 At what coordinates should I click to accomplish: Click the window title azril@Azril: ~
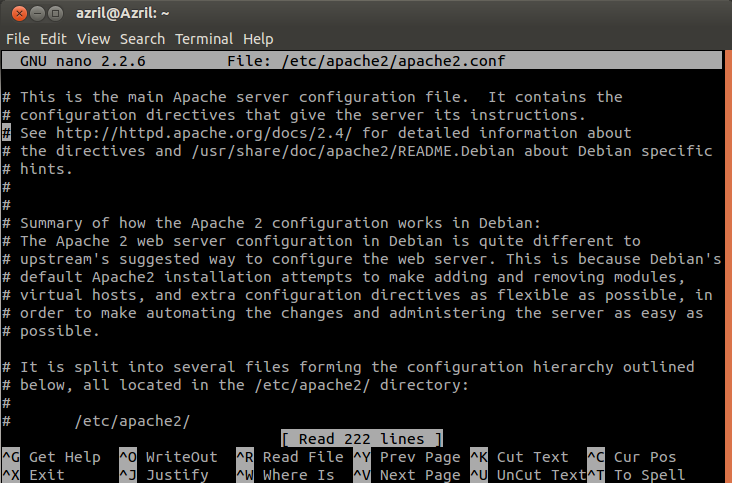click(x=122, y=14)
